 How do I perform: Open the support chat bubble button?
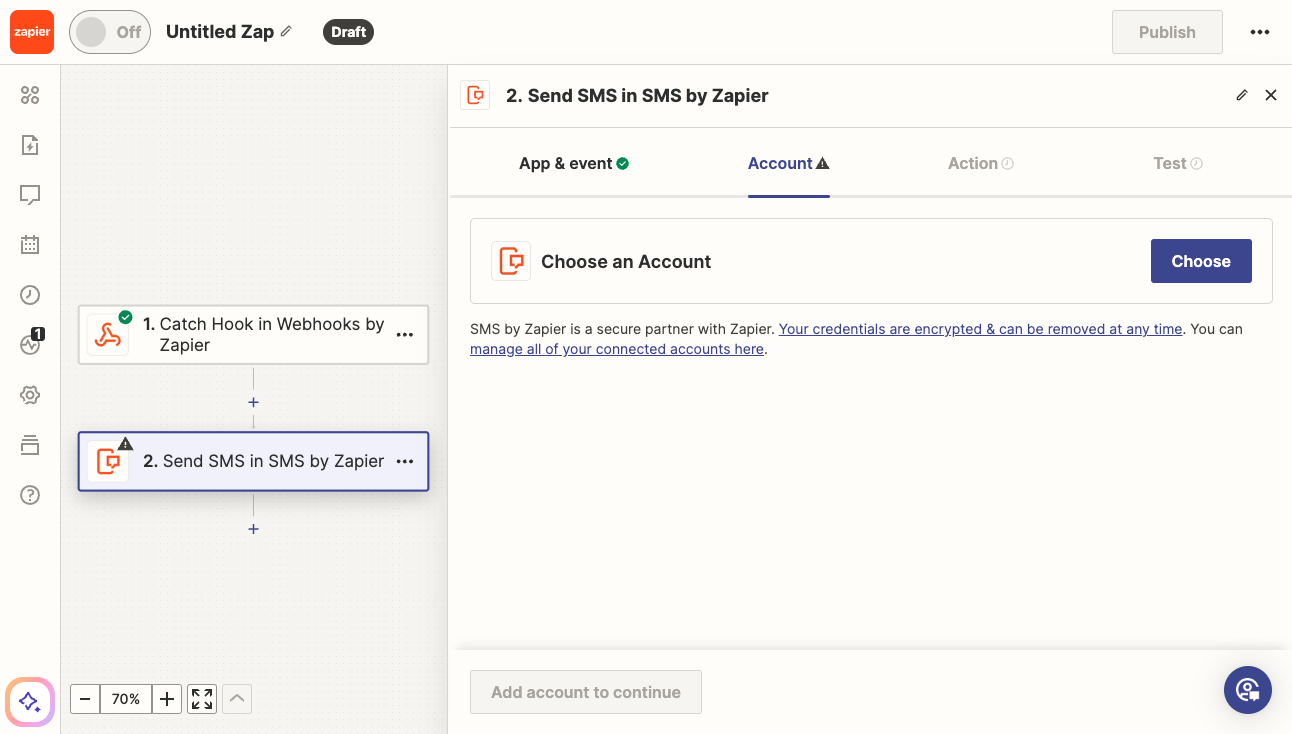pyautogui.click(x=1248, y=689)
